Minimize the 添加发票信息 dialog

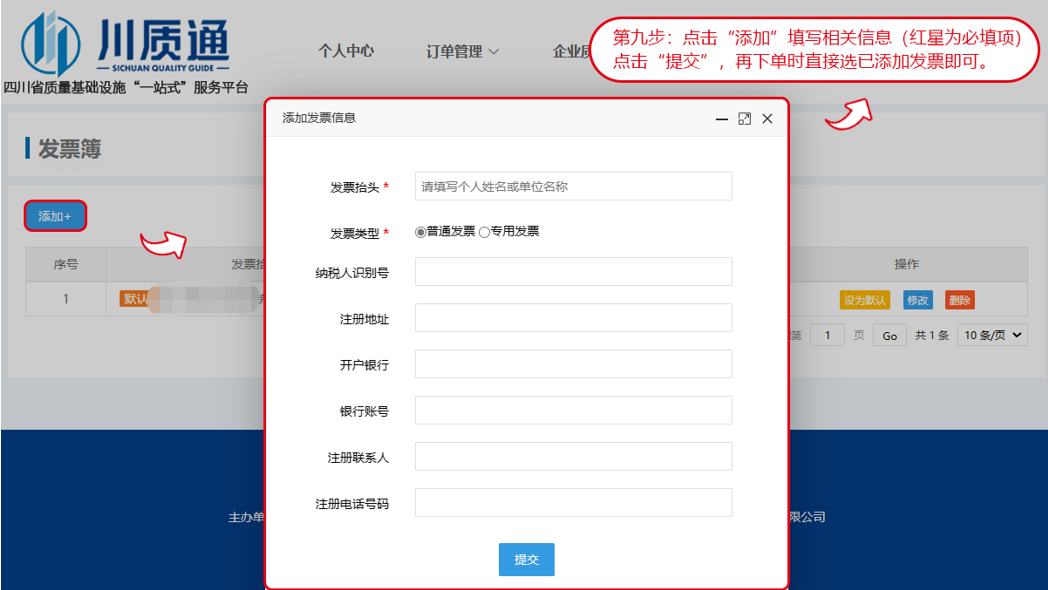click(x=721, y=119)
